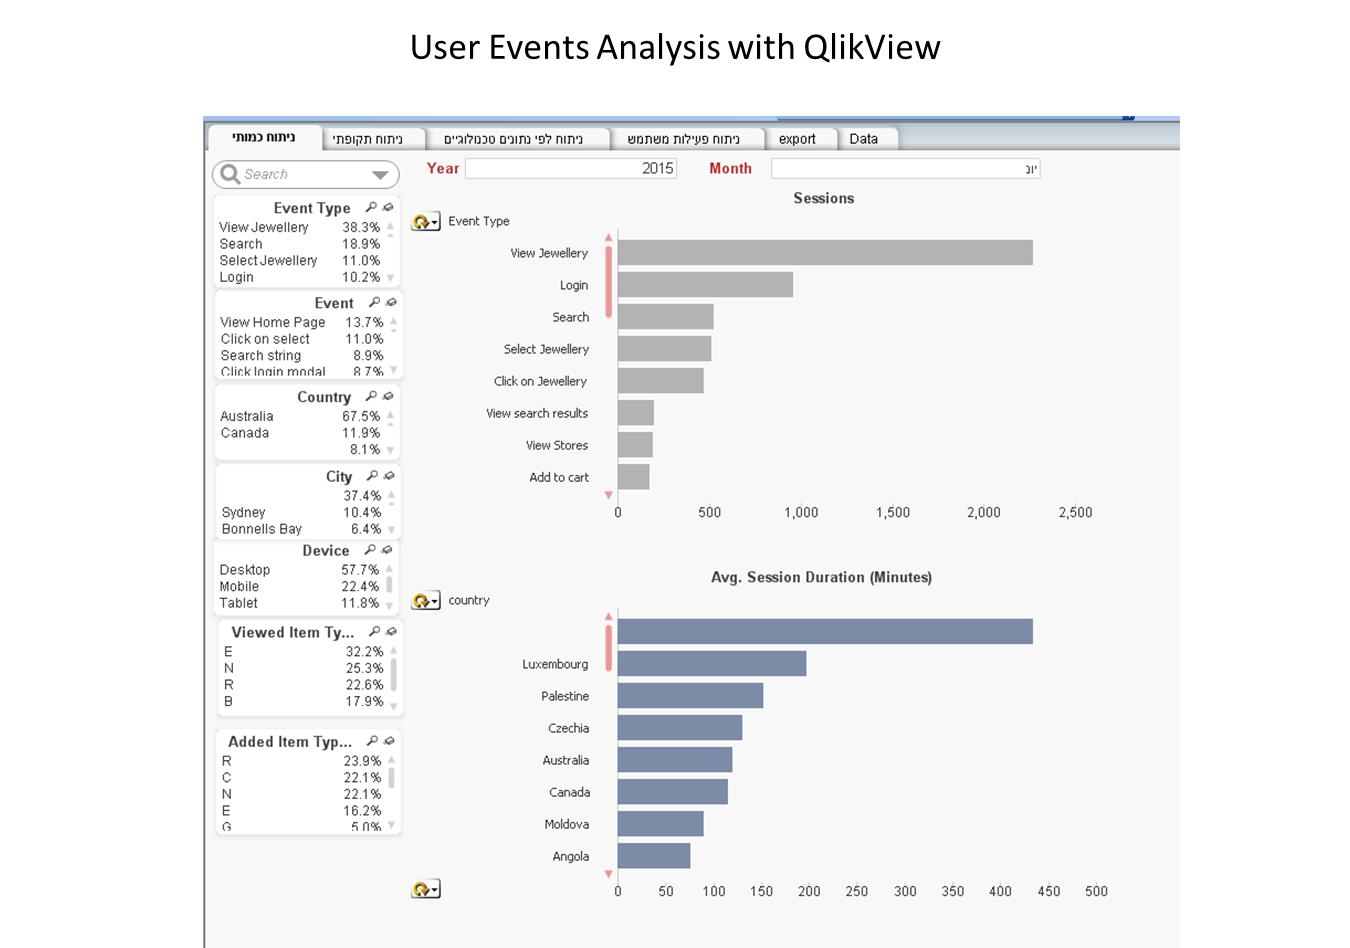Select E in Viewed Item Type listbox
Viewport: 1350px width, 948px height.
303,651
